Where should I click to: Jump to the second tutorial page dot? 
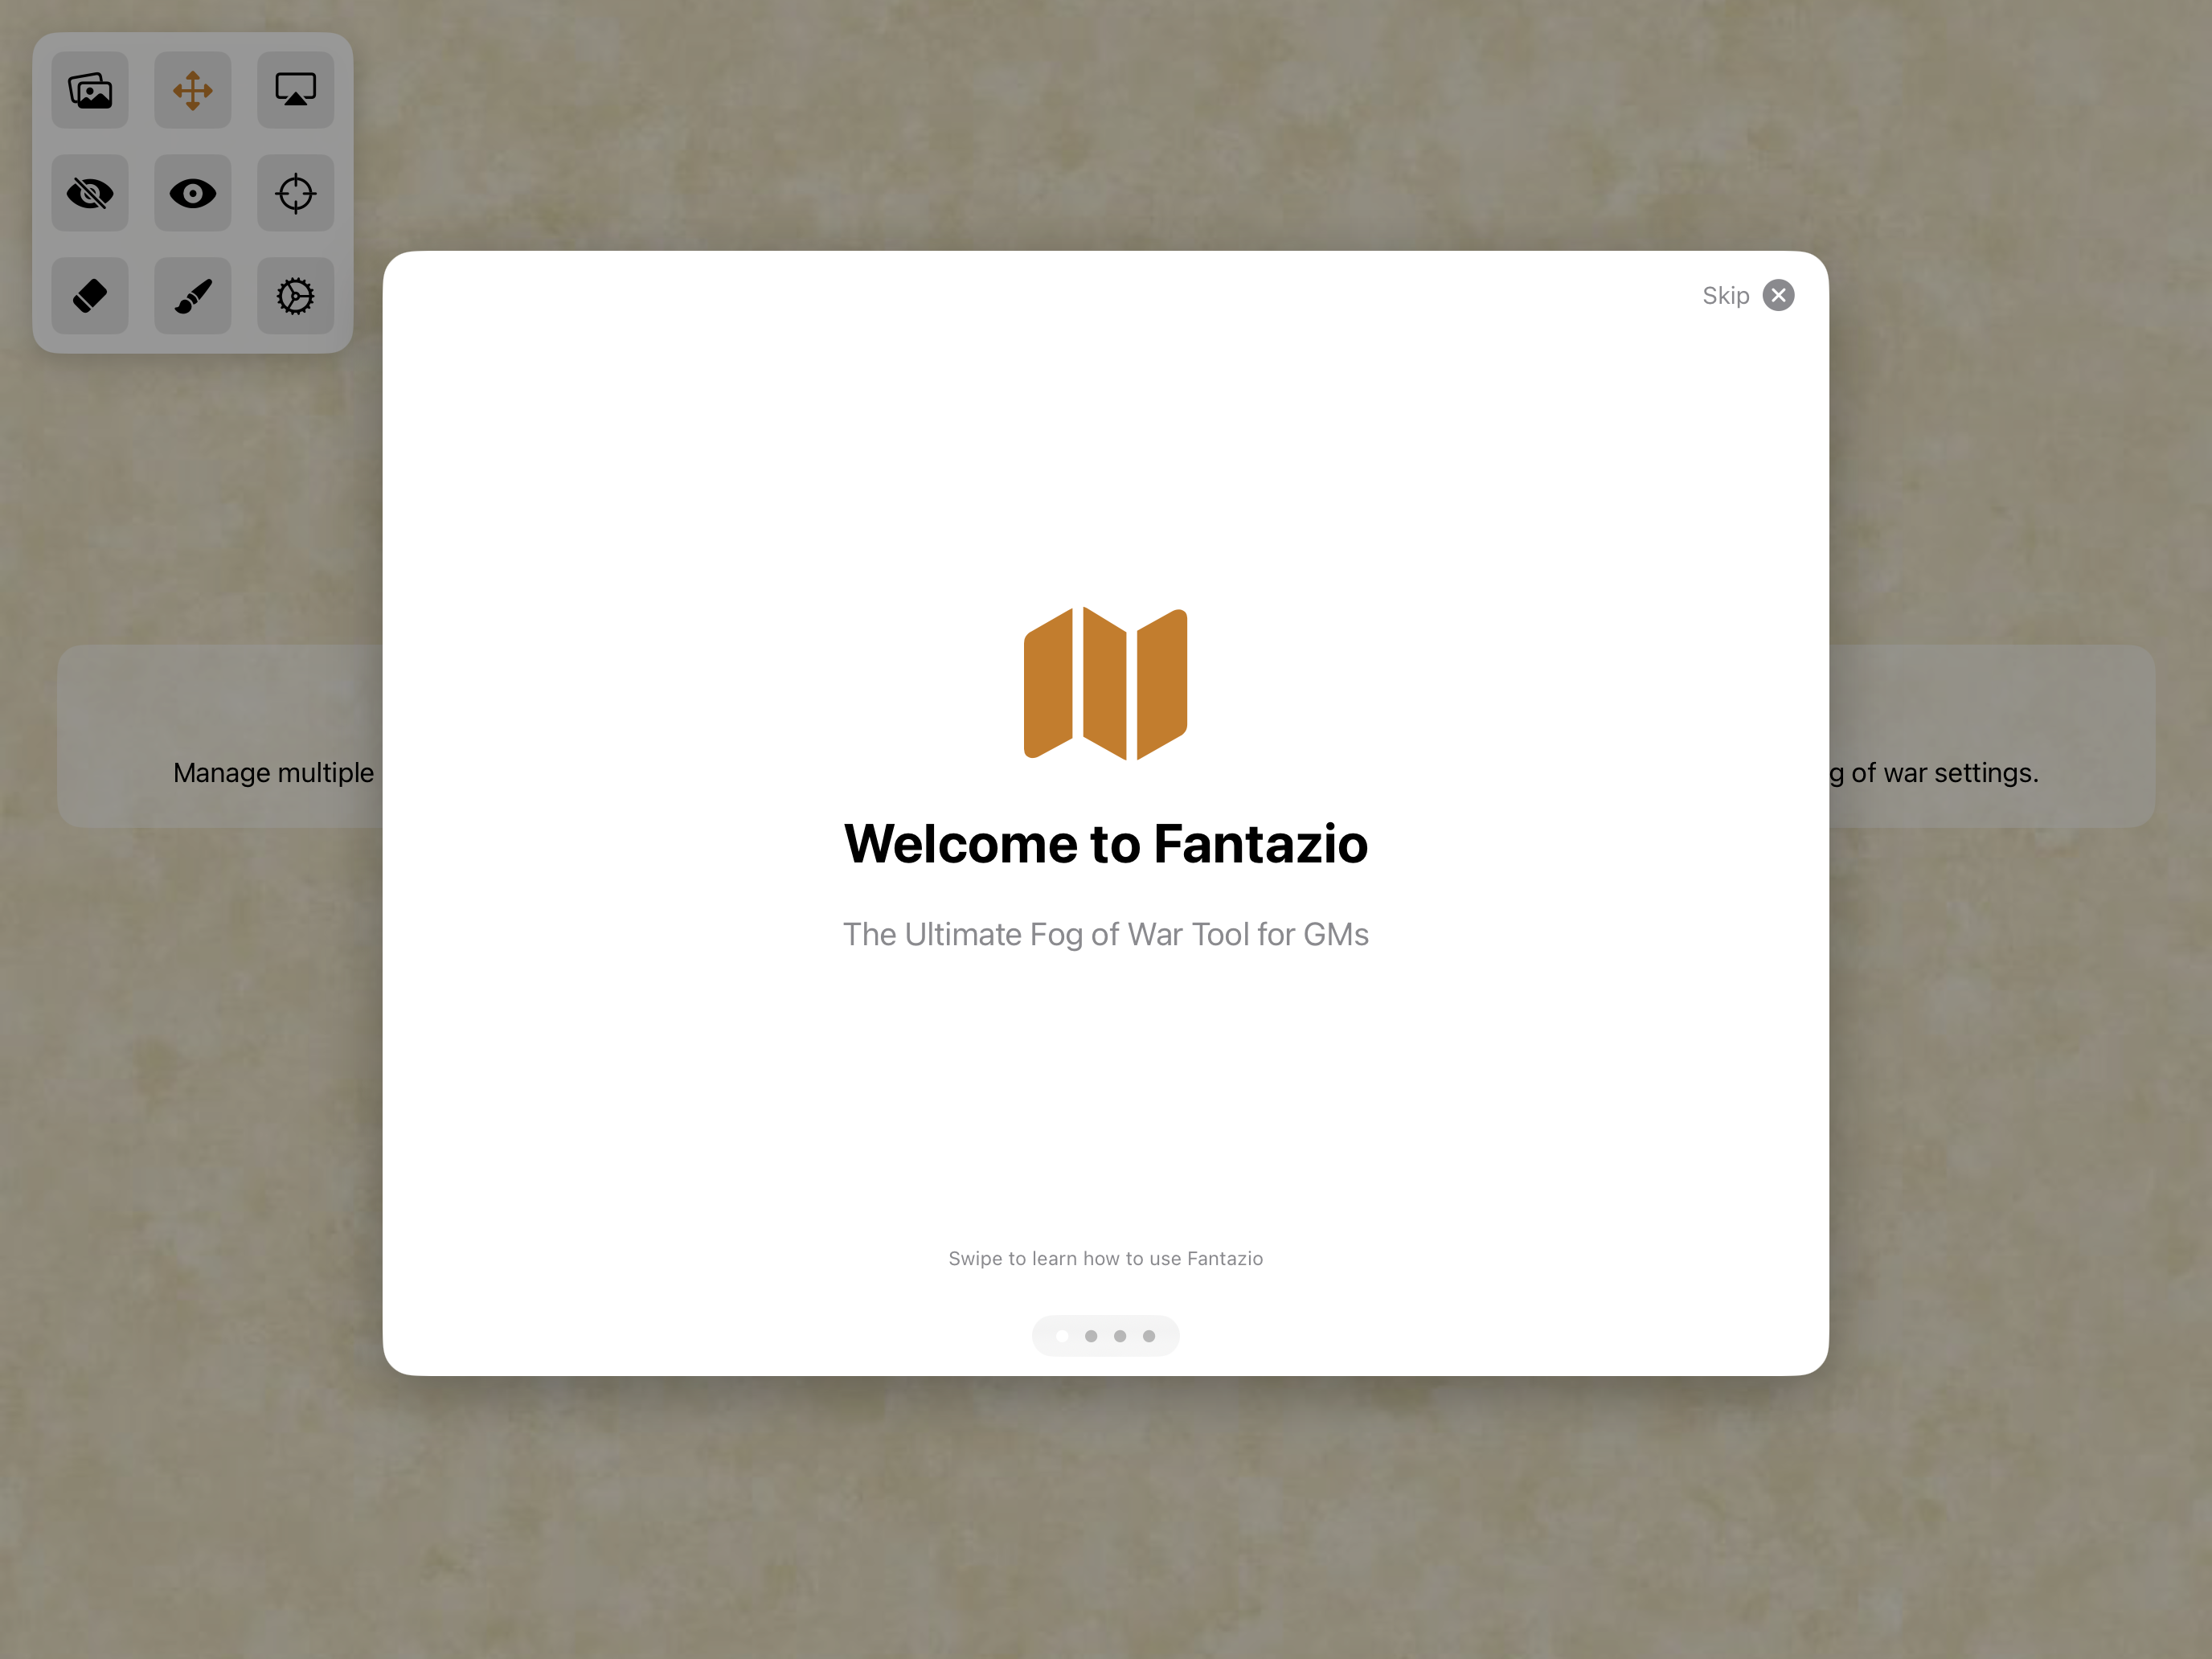[1091, 1336]
